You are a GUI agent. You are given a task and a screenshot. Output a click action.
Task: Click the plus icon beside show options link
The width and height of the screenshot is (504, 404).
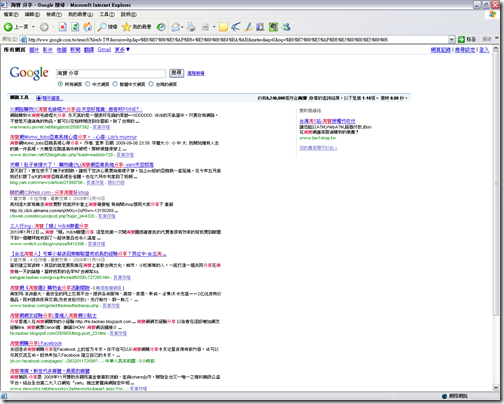click(39, 98)
